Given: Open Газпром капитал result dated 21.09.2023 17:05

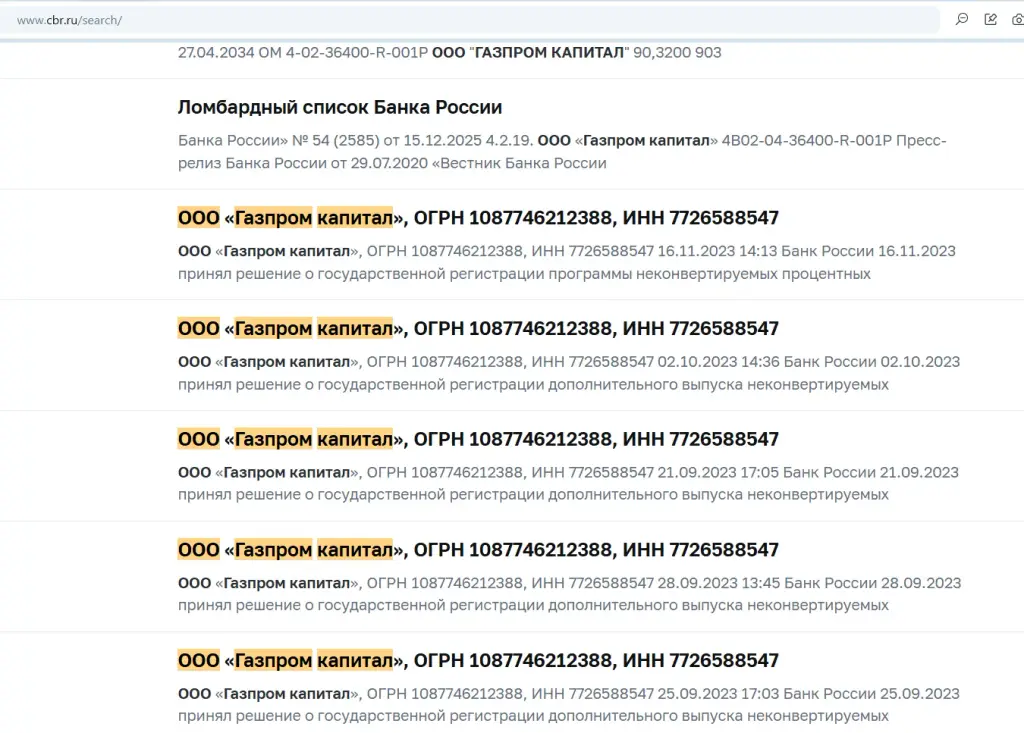Looking at the screenshot, I should pyautogui.click(x=478, y=439).
